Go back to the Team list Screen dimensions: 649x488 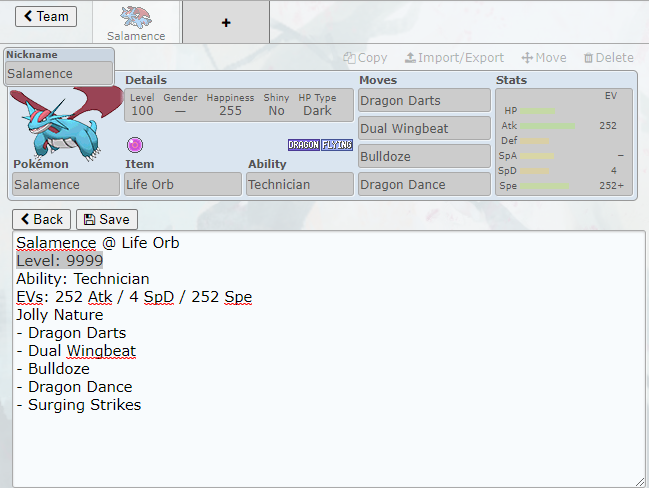46,17
